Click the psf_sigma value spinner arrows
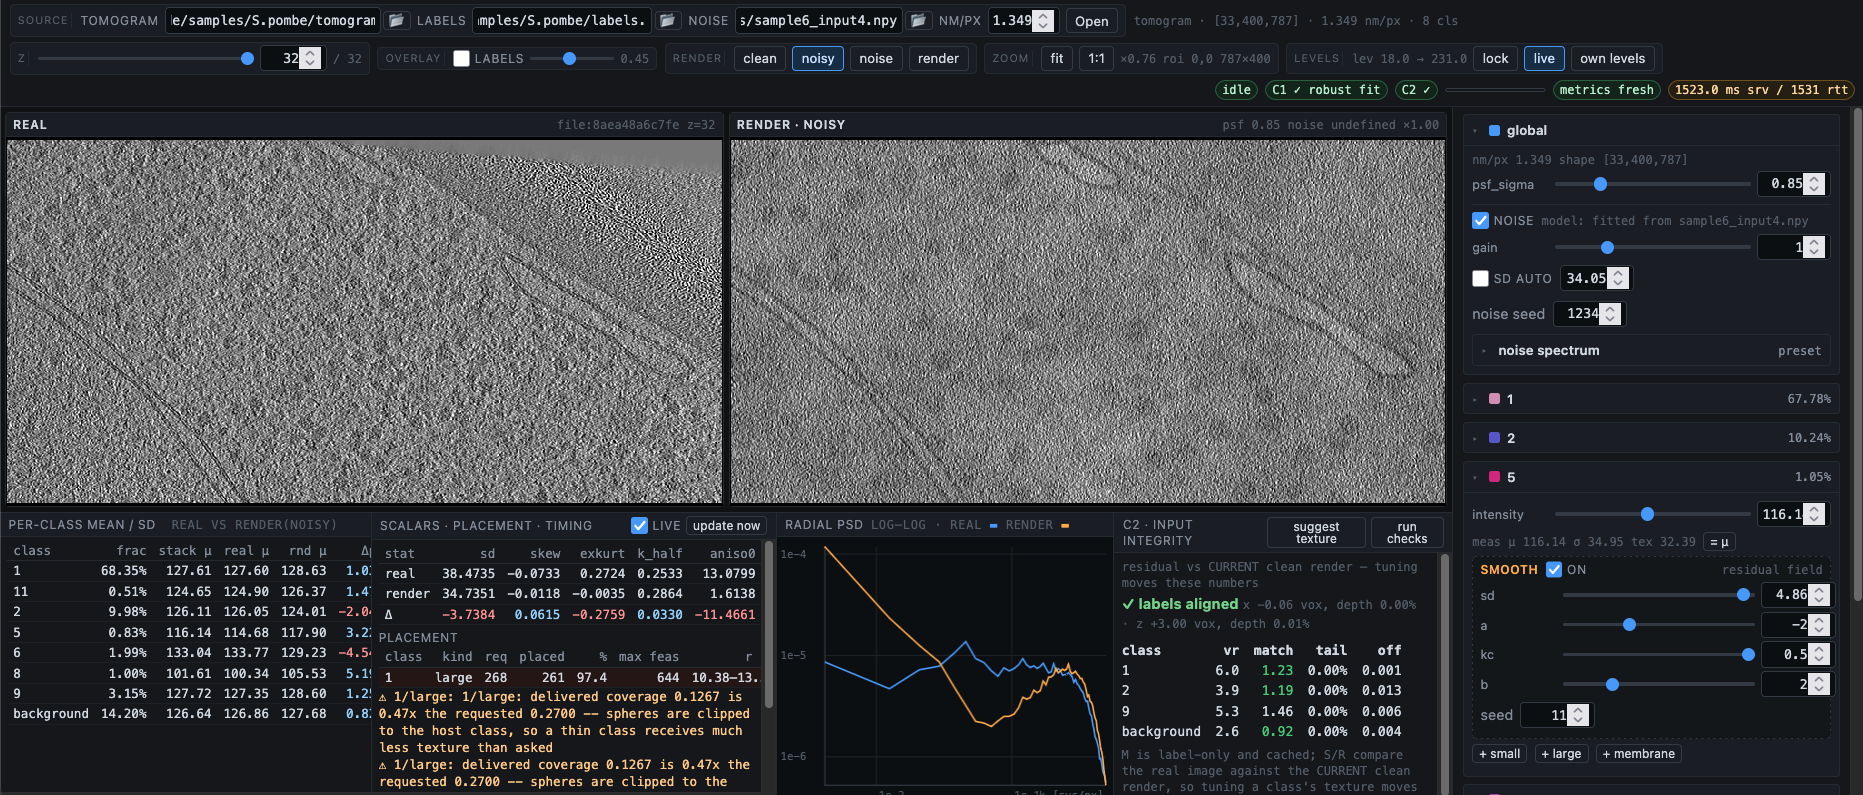 coord(1814,184)
